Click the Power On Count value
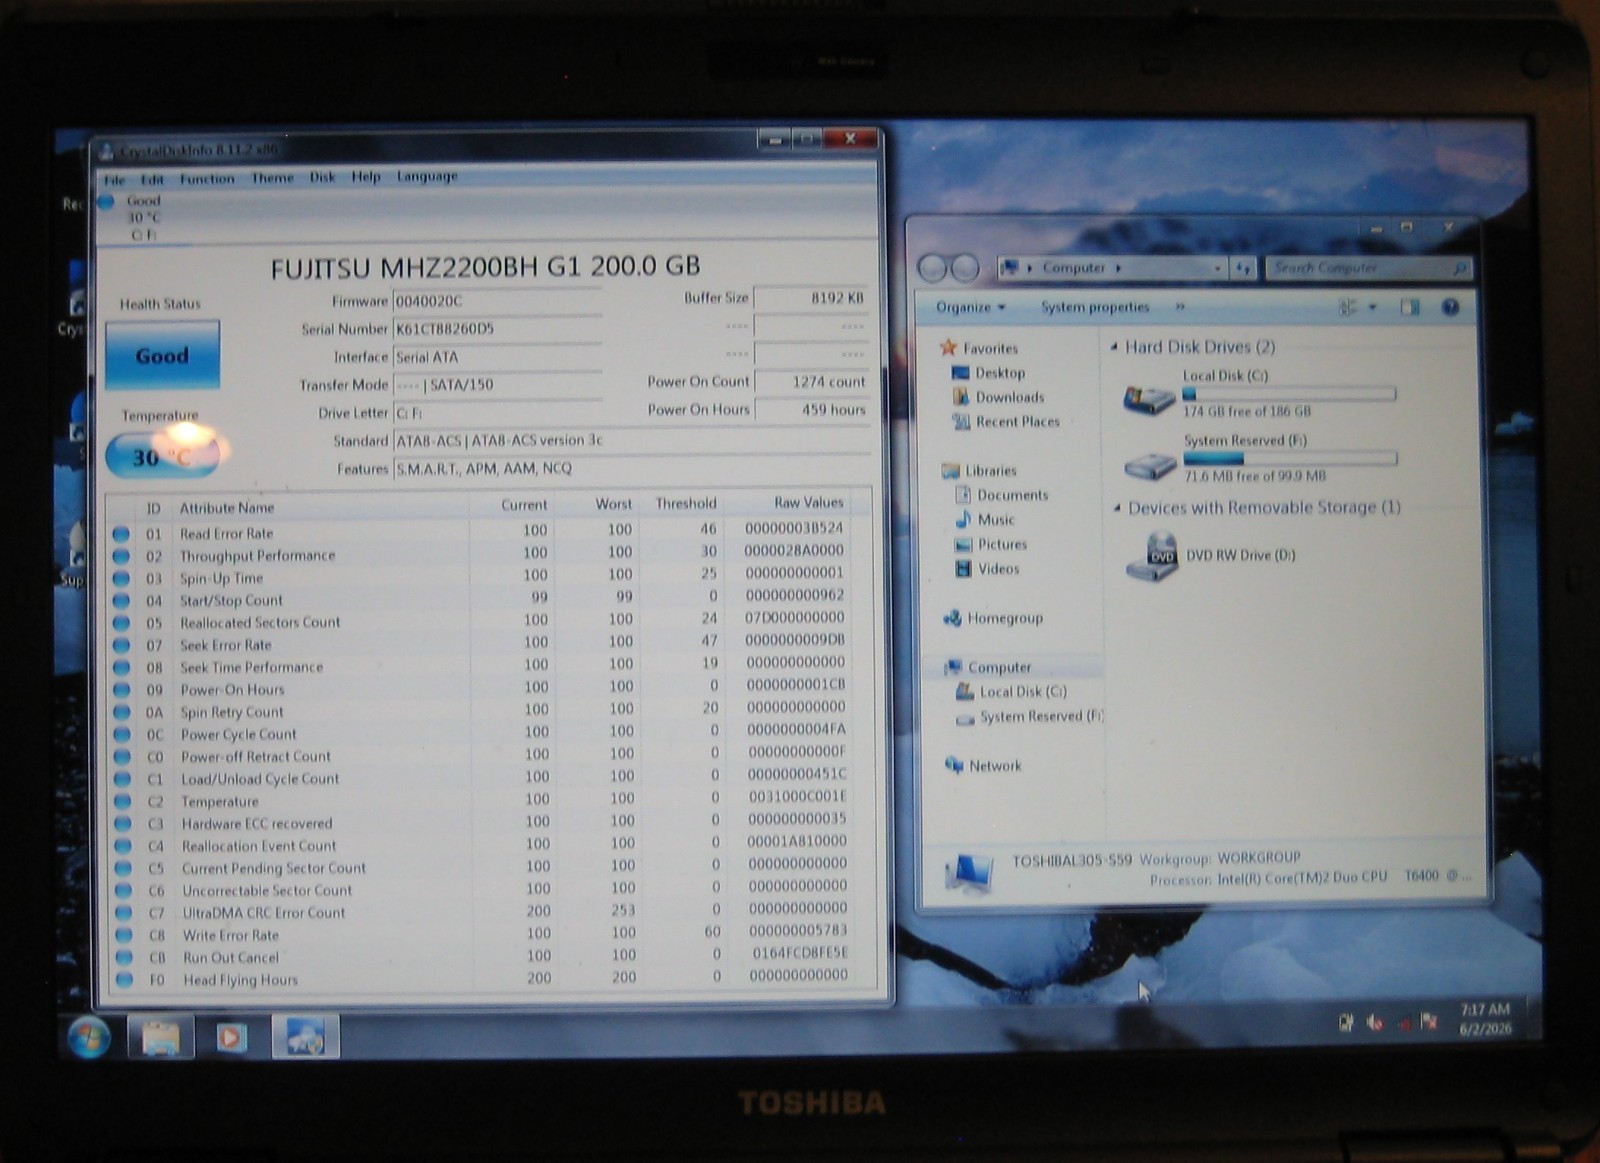The width and height of the screenshot is (1600, 1163). 811,382
